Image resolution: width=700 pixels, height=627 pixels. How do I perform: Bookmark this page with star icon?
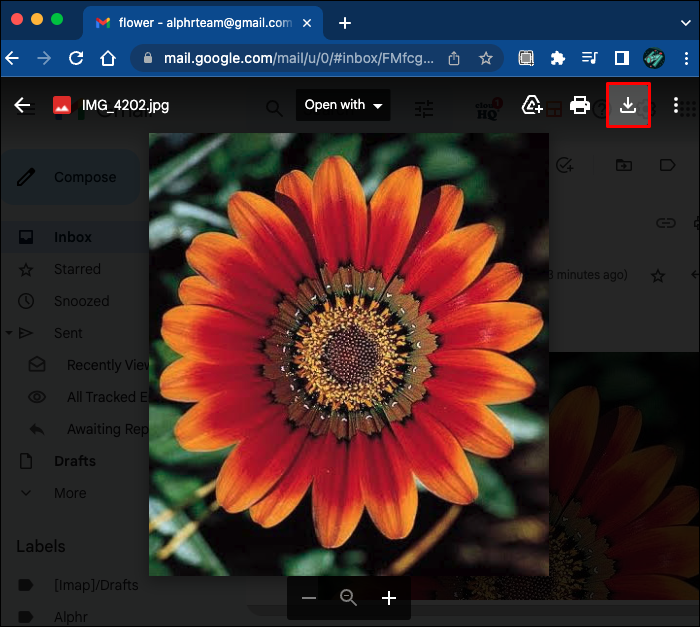pyautogui.click(x=486, y=58)
